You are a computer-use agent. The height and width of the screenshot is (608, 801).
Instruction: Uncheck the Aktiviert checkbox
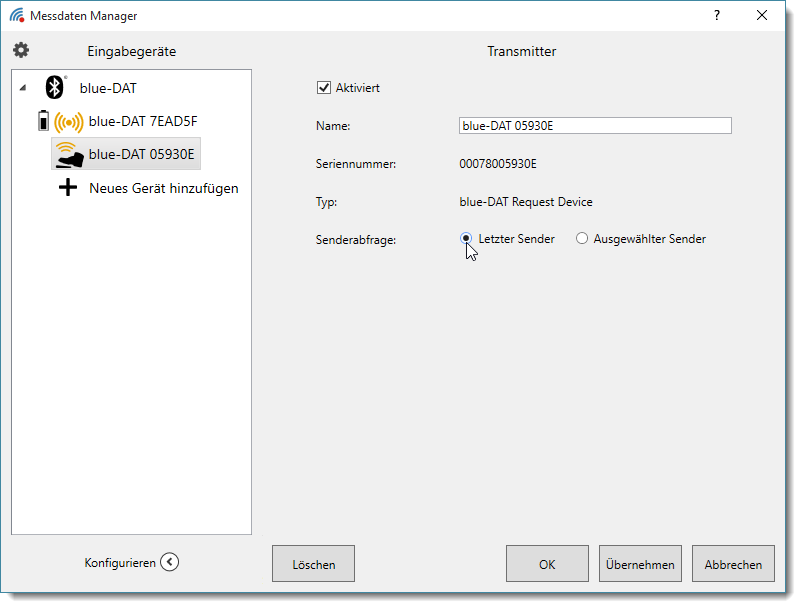pos(323,88)
